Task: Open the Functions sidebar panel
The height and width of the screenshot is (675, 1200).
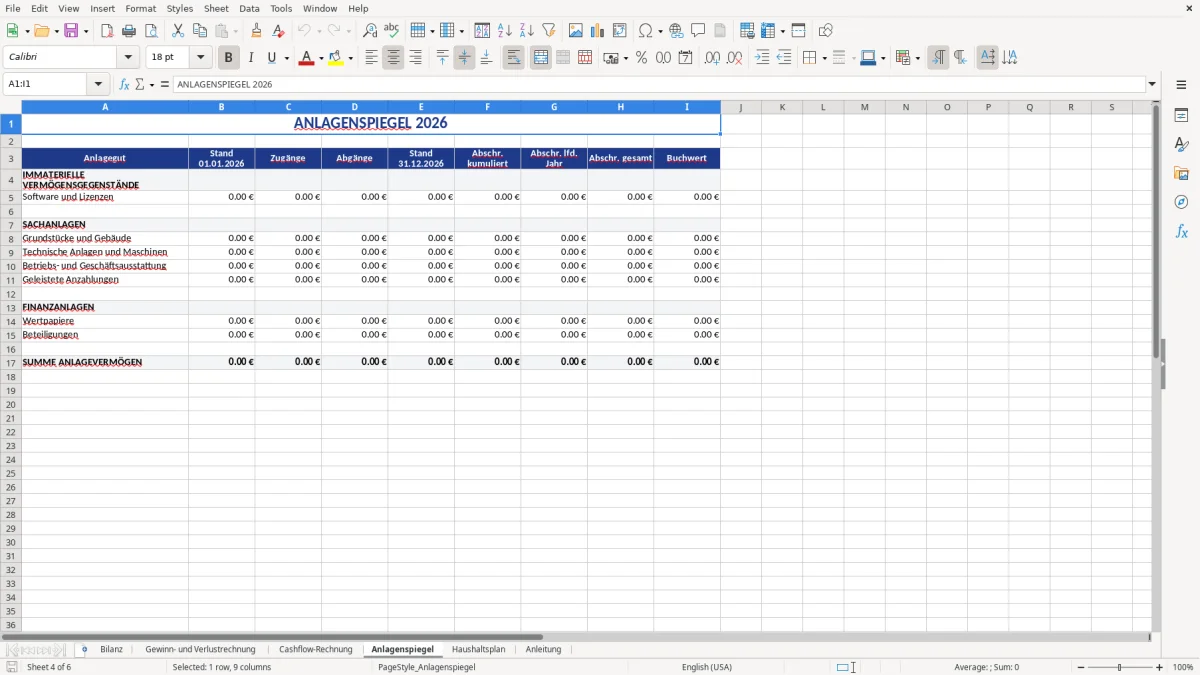Action: click(1182, 231)
